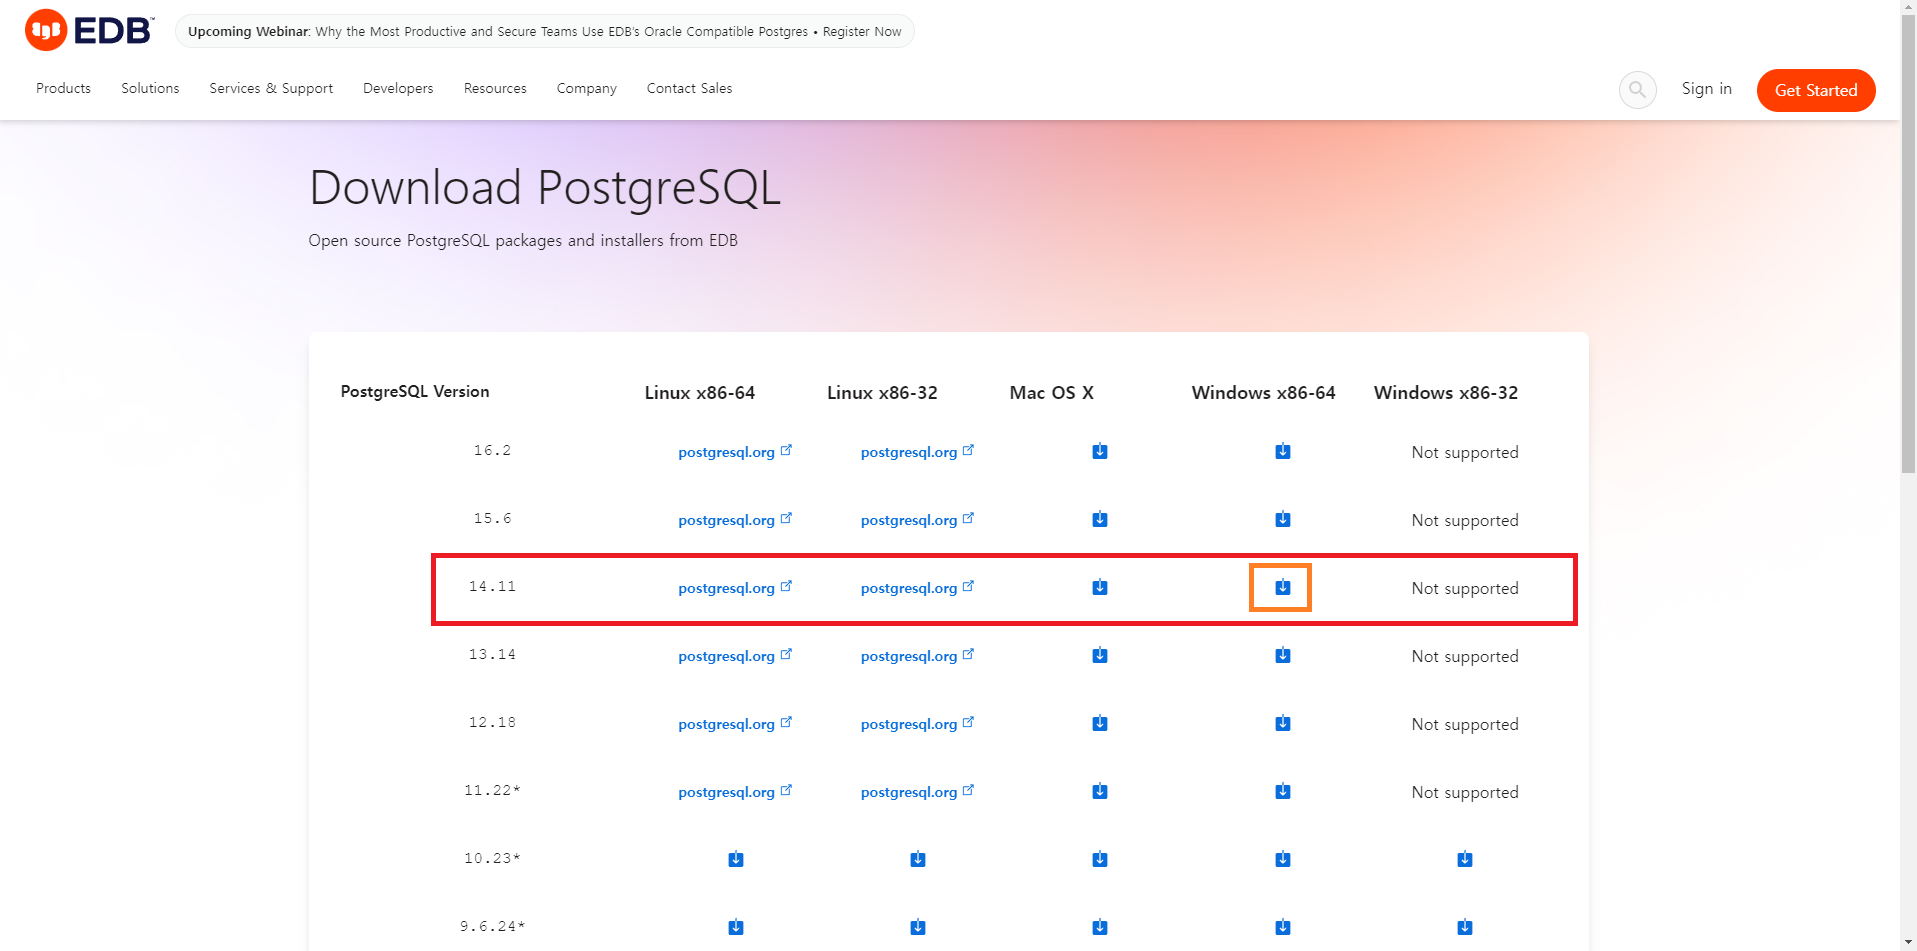This screenshot has width=1917, height=951.
Task: Open the Resources menu
Action: click(495, 88)
